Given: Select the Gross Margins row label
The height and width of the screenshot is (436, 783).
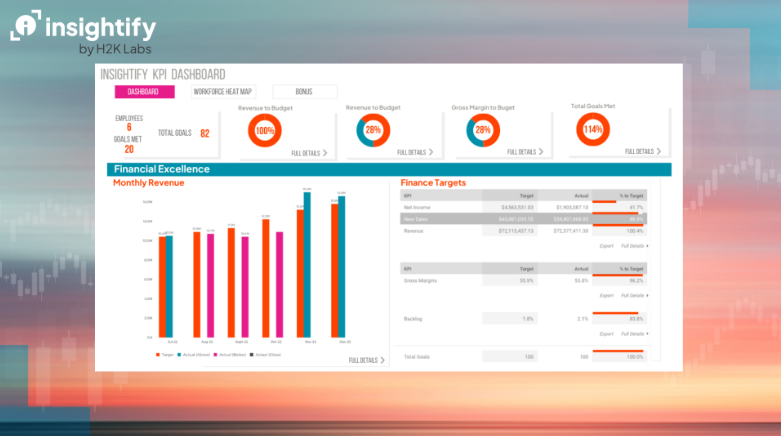Looking at the screenshot, I should tap(420, 281).
